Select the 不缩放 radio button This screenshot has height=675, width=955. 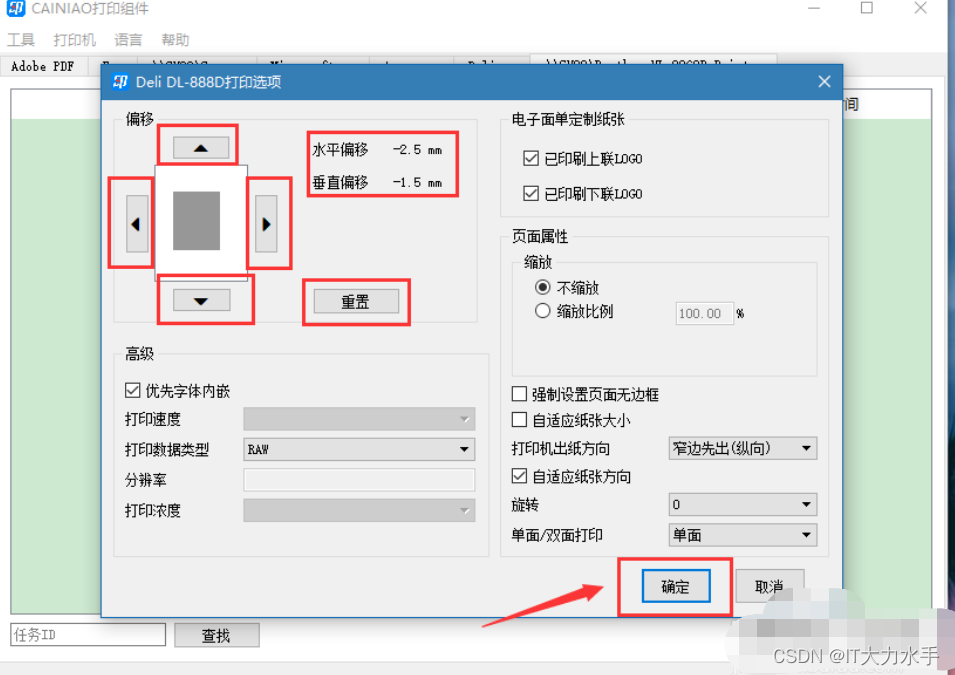click(542, 287)
